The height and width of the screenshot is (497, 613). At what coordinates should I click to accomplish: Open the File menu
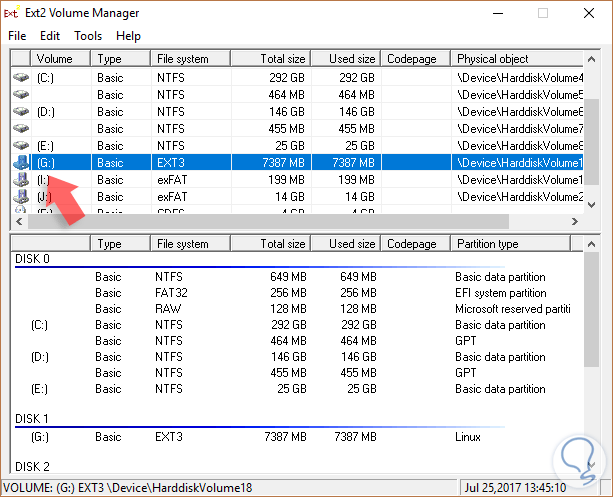(x=17, y=36)
